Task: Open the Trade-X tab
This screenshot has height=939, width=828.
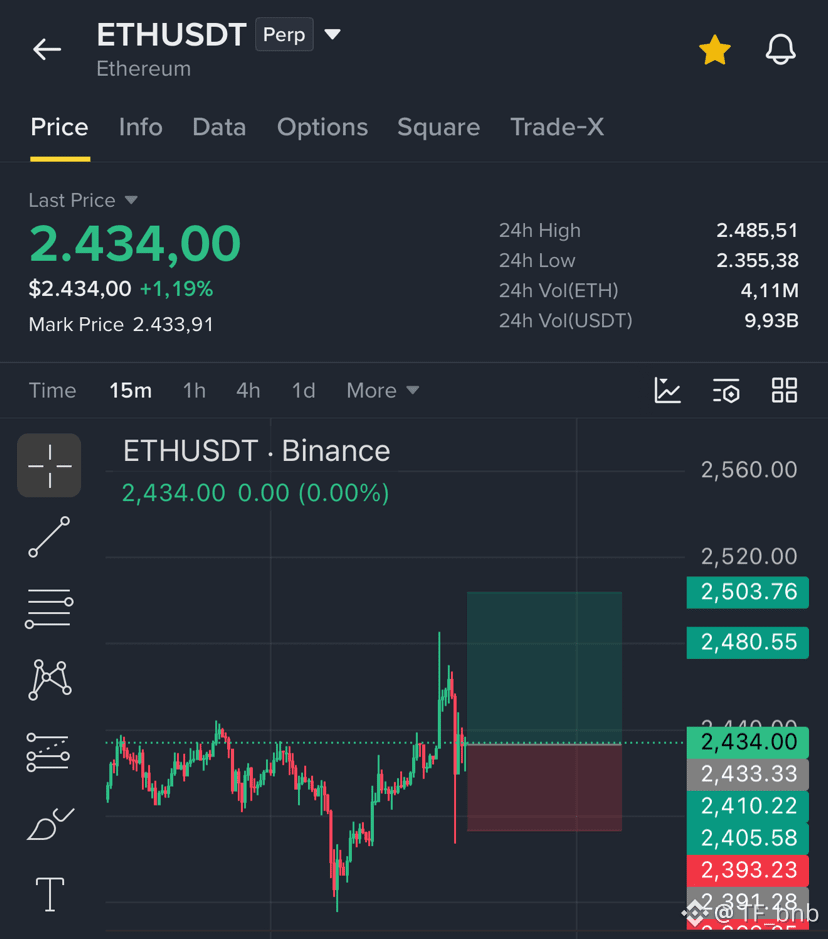Action: coord(557,127)
